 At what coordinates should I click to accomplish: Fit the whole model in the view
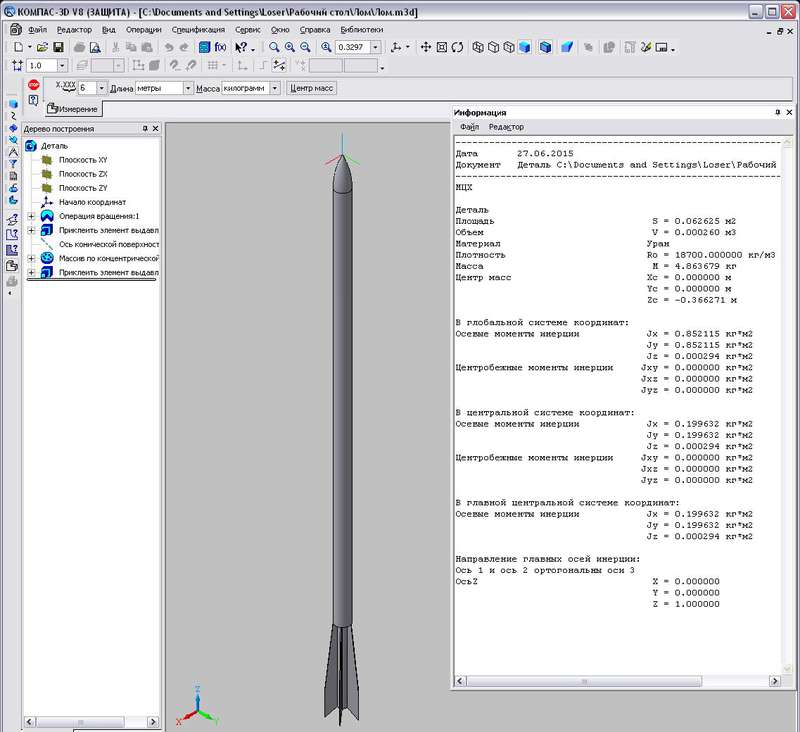pyautogui.click(x=442, y=47)
